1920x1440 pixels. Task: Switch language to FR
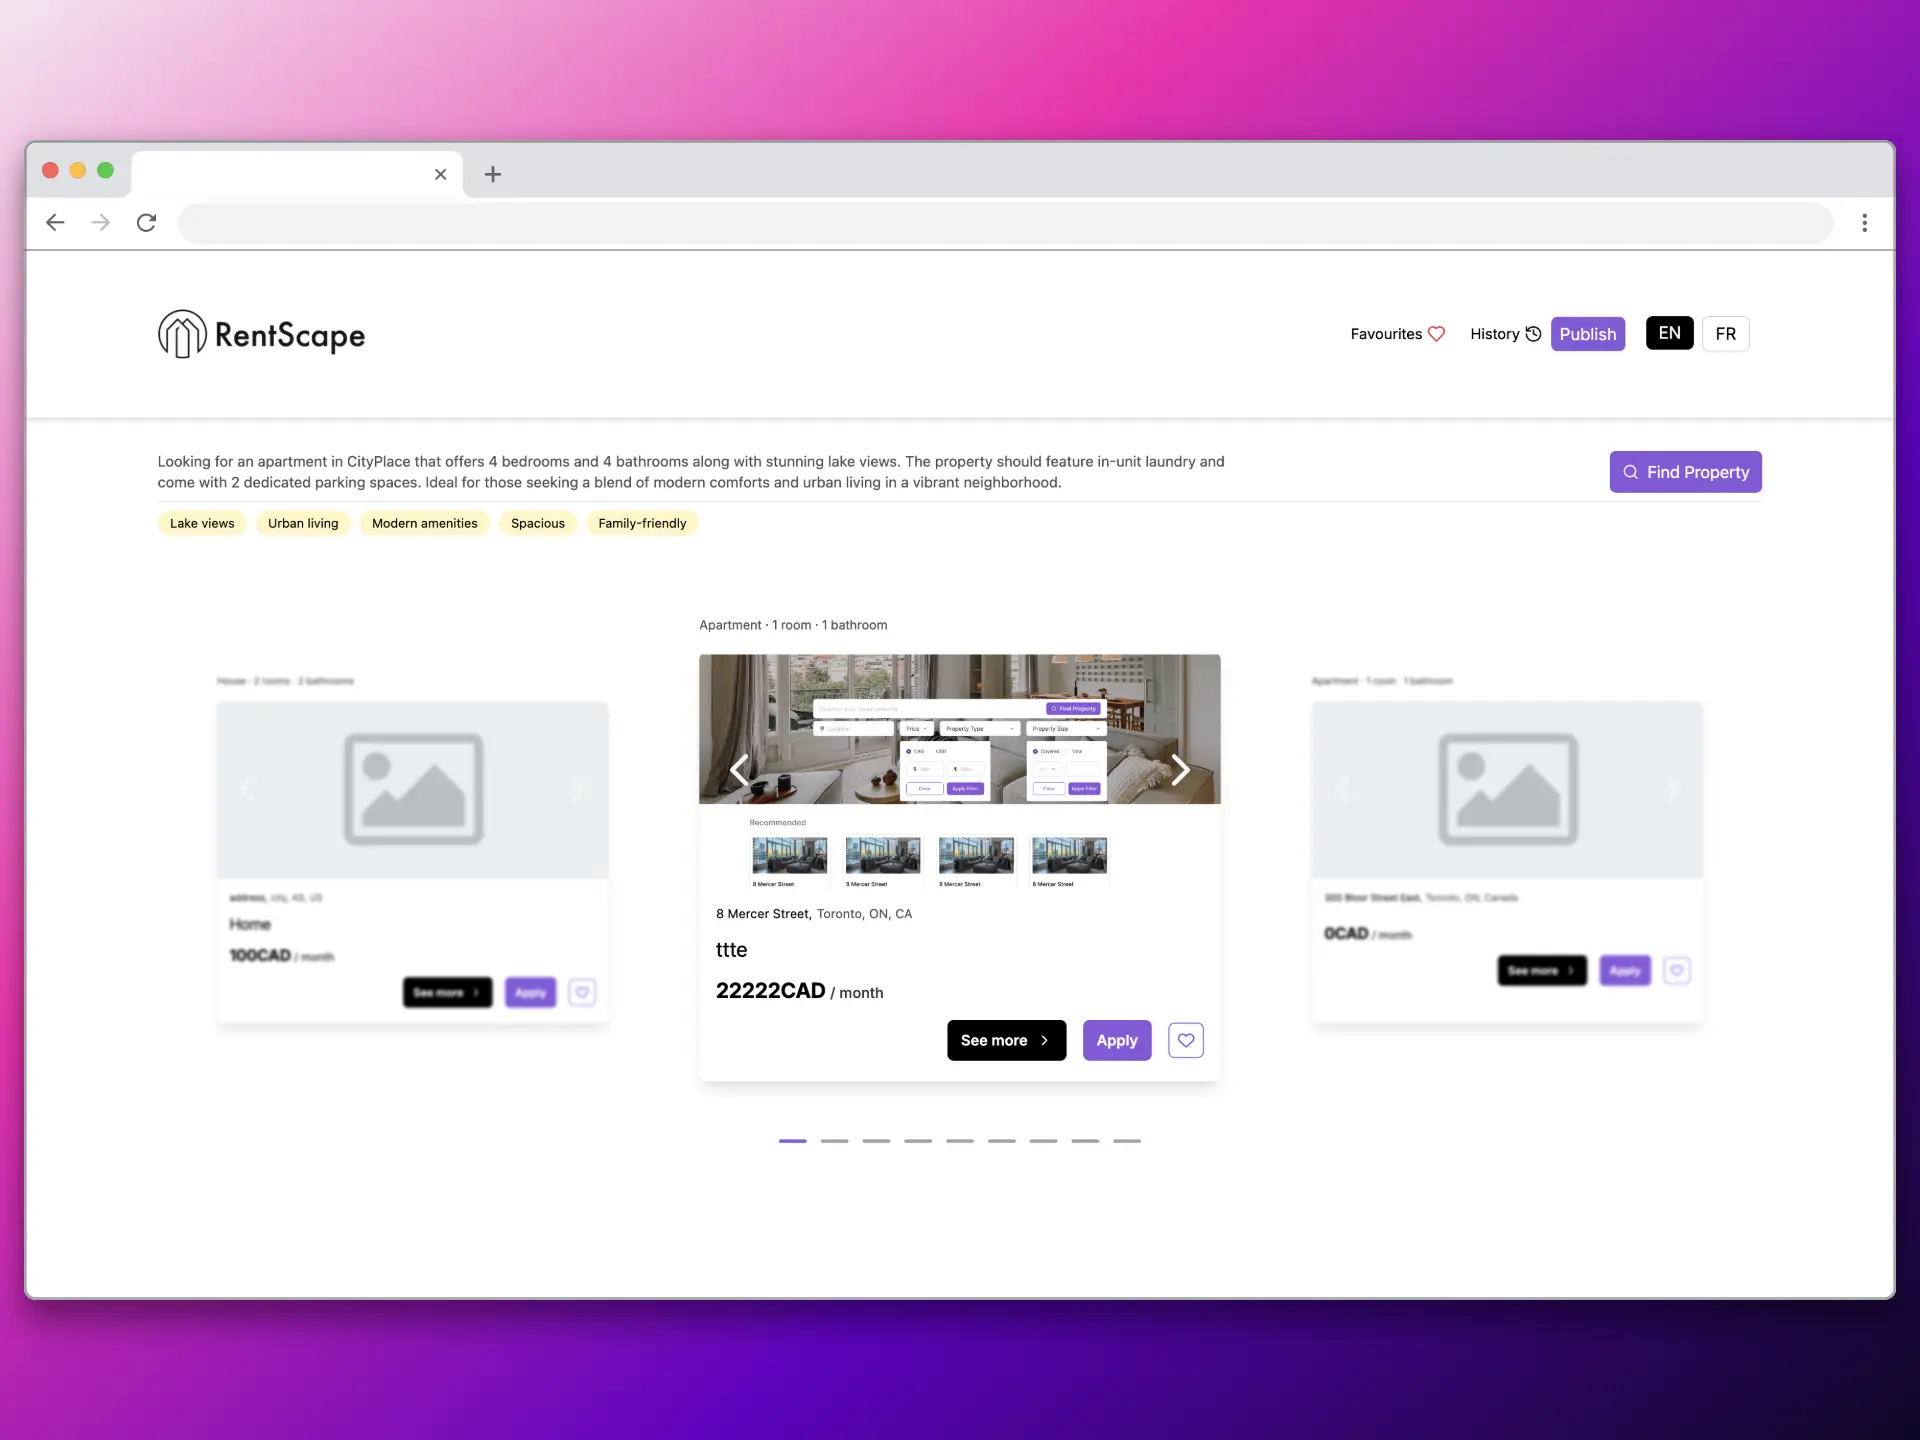coord(1725,333)
